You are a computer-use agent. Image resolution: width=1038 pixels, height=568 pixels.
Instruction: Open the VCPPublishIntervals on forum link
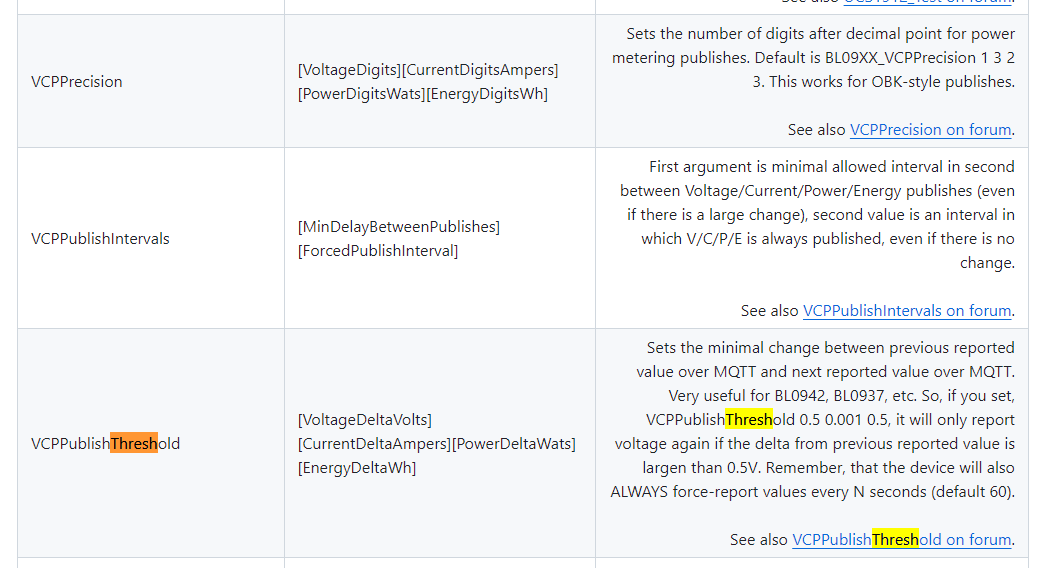click(906, 311)
